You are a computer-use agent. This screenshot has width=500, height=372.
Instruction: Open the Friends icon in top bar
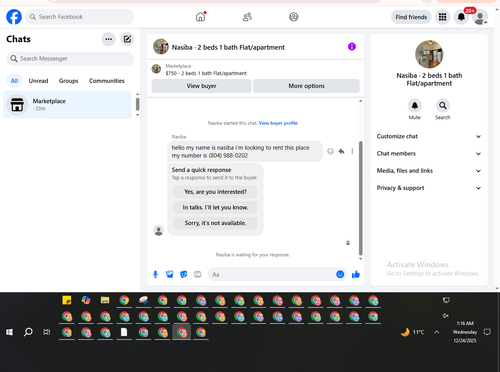247,17
